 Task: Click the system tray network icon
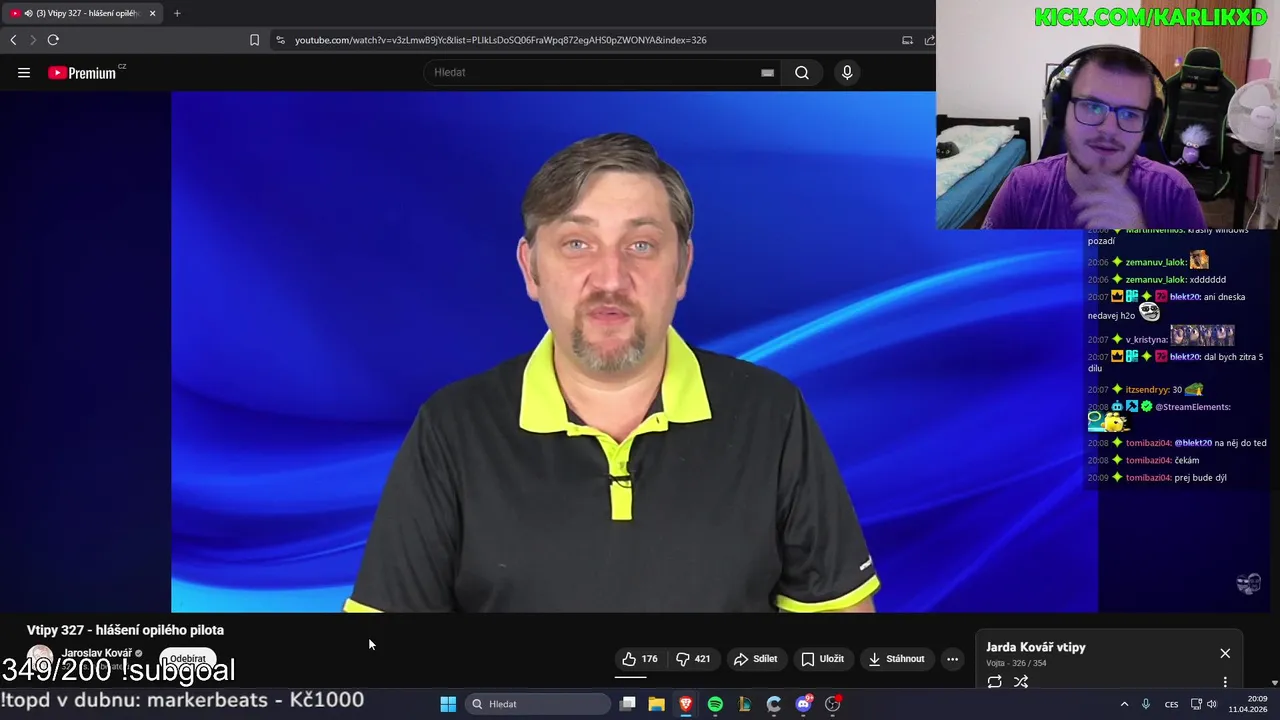pyautogui.click(x=1195, y=704)
